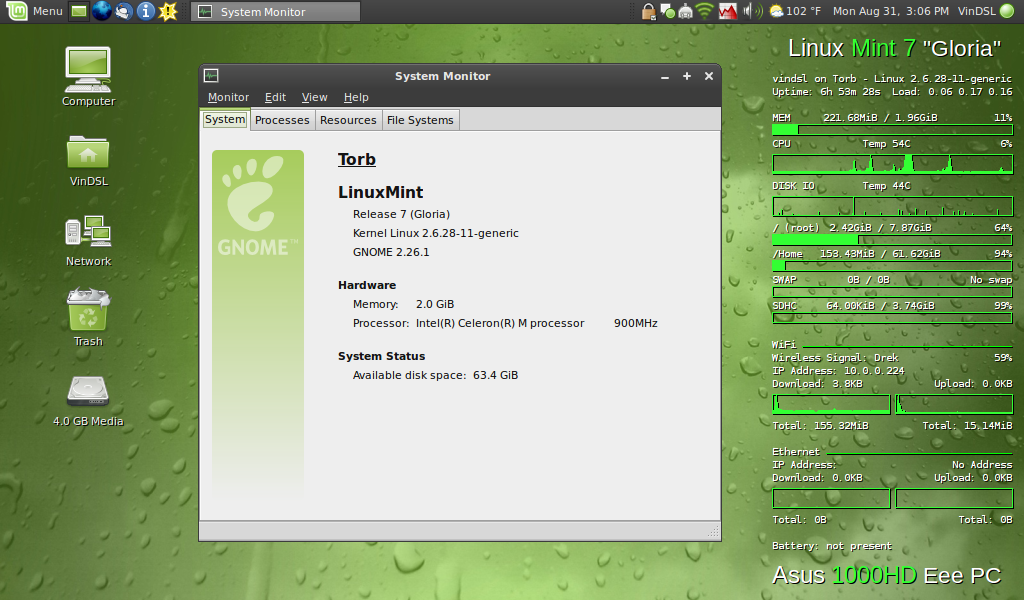This screenshot has height=600, width=1024.
Task: Open the Linux Mint menu logo
Action: tap(16, 10)
